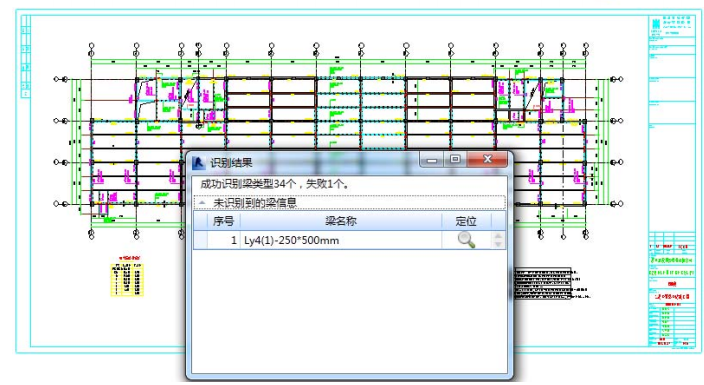Click the 定位 column header

point(466,221)
